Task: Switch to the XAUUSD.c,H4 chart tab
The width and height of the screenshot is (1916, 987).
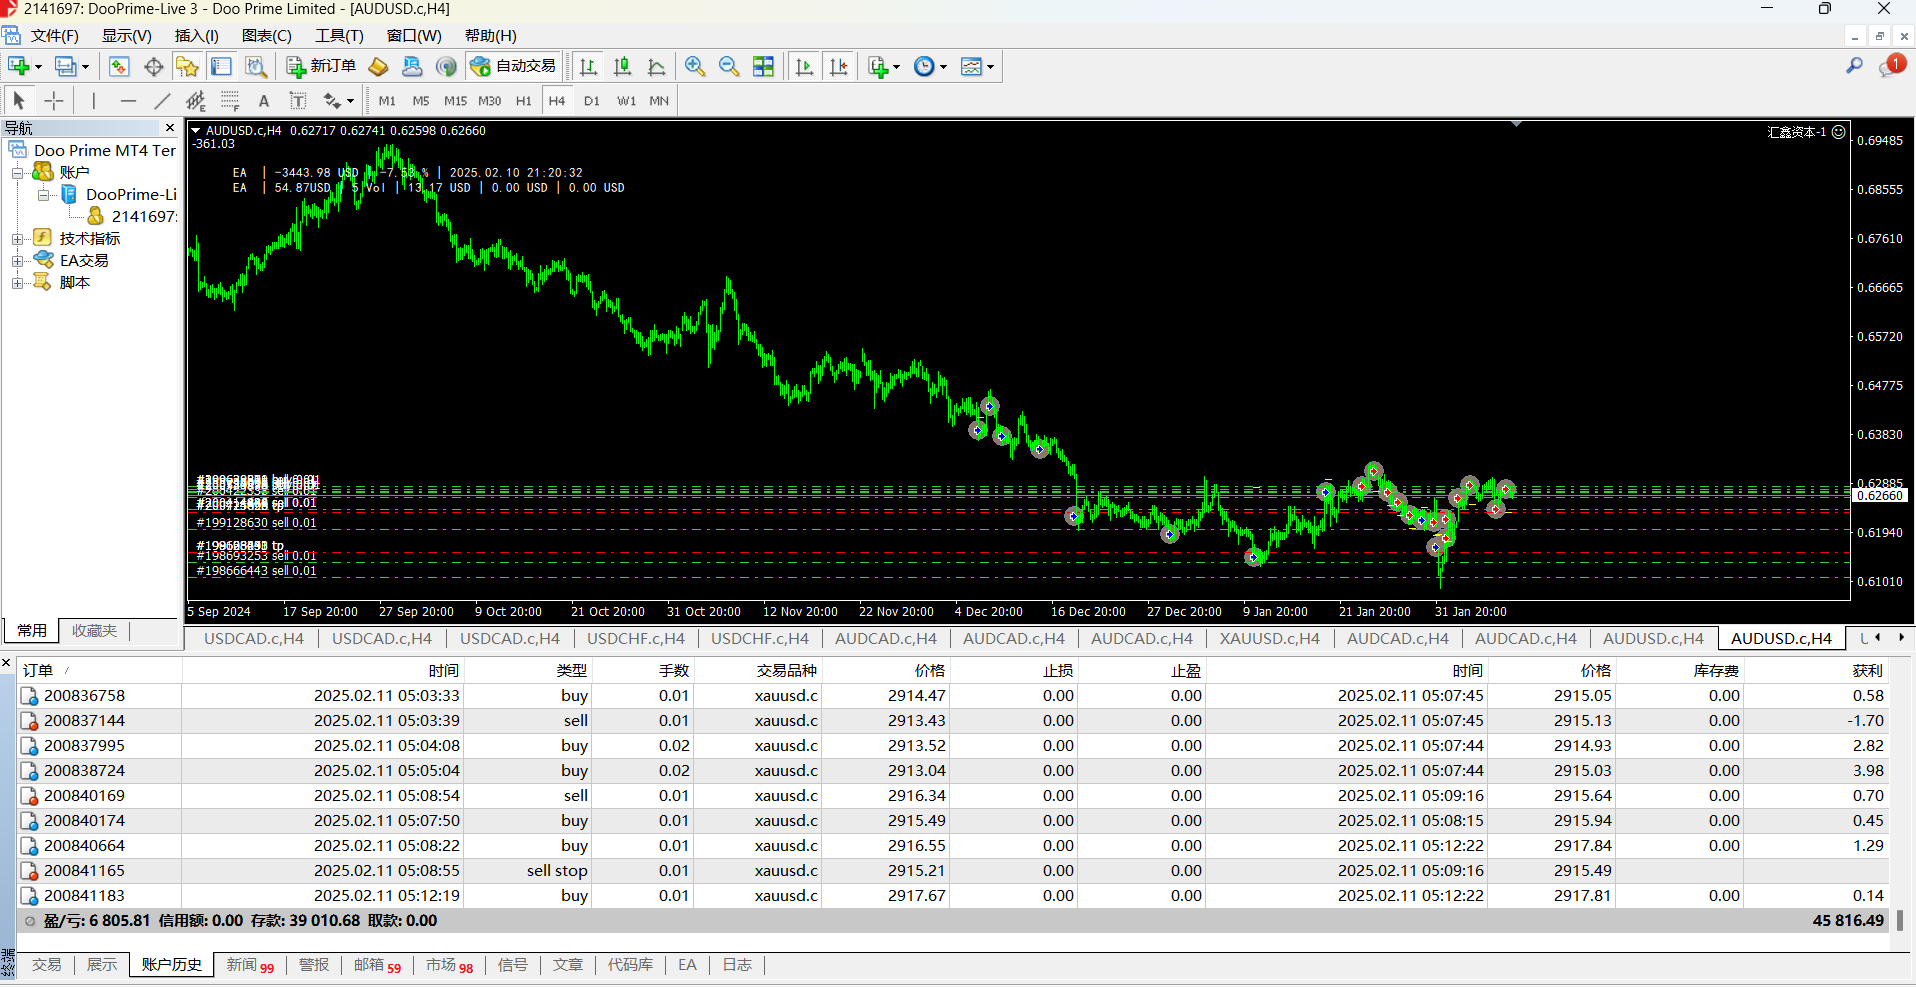Action: (1269, 638)
